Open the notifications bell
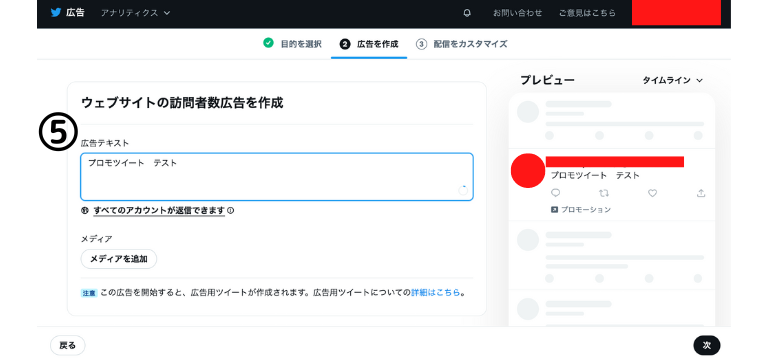 point(467,13)
